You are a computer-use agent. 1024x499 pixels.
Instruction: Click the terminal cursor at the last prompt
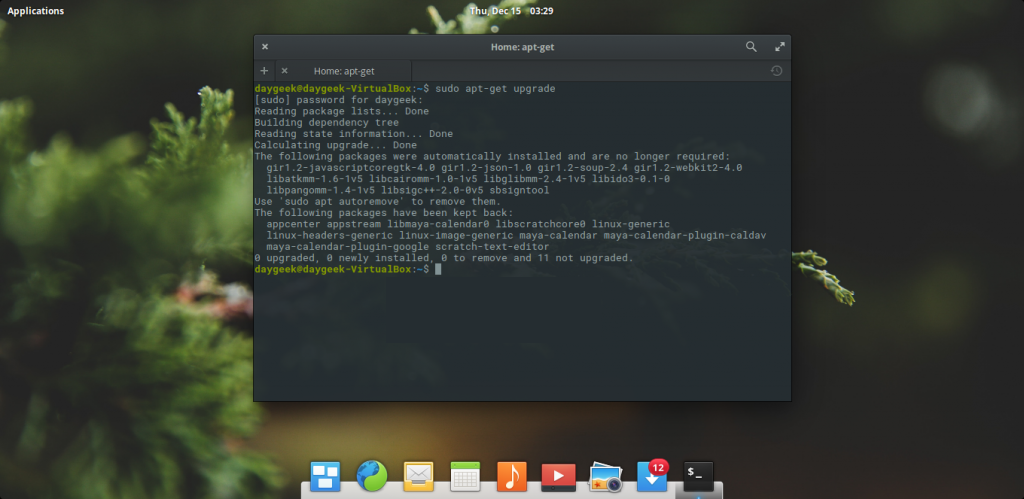pyautogui.click(x=438, y=269)
